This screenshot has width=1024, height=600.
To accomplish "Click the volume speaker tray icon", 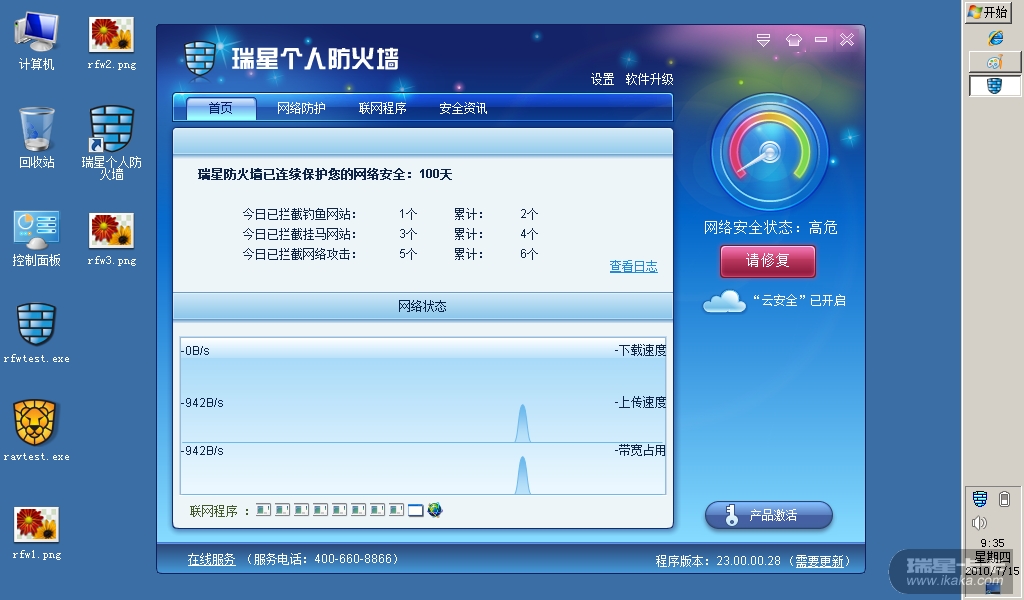I will [x=979, y=523].
